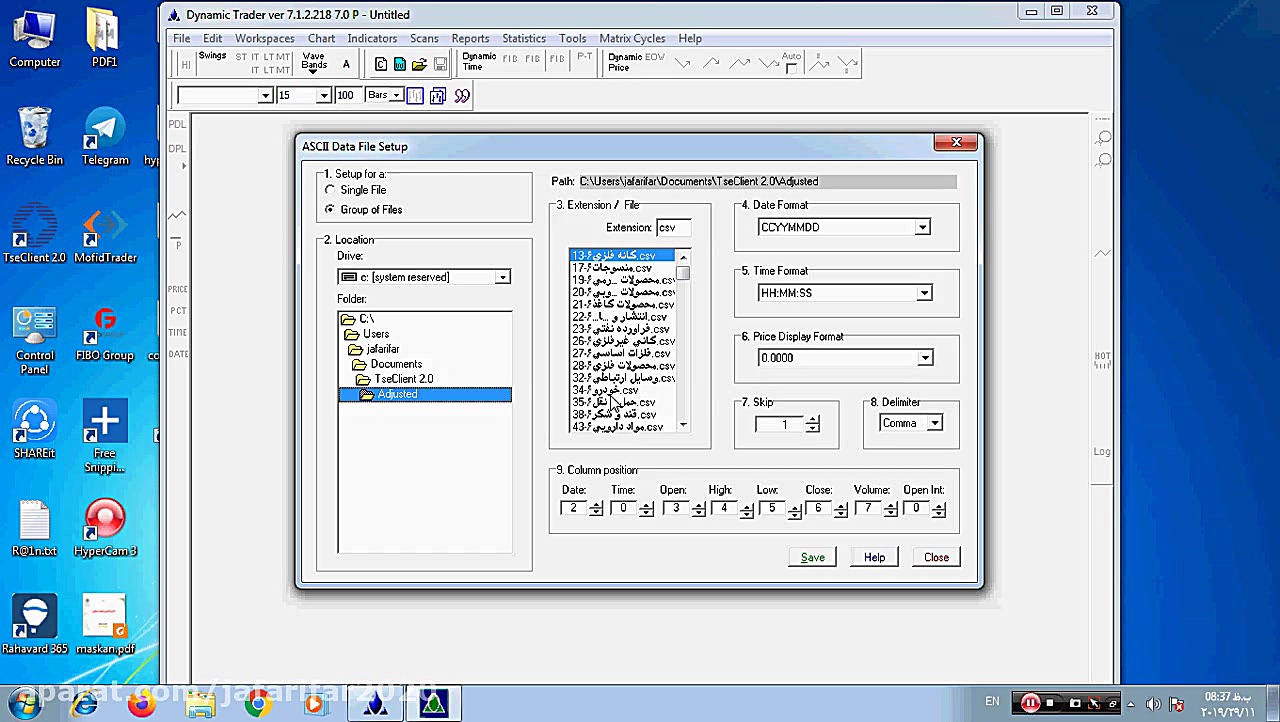Toggle the Auto checkbox in toolbar
This screenshot has height=722, width=1280.
pyautogui.click(x=791, y=69)
